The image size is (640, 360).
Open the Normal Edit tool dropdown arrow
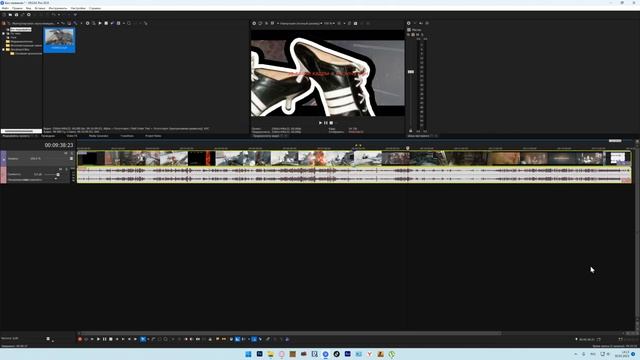pos(148,339)
